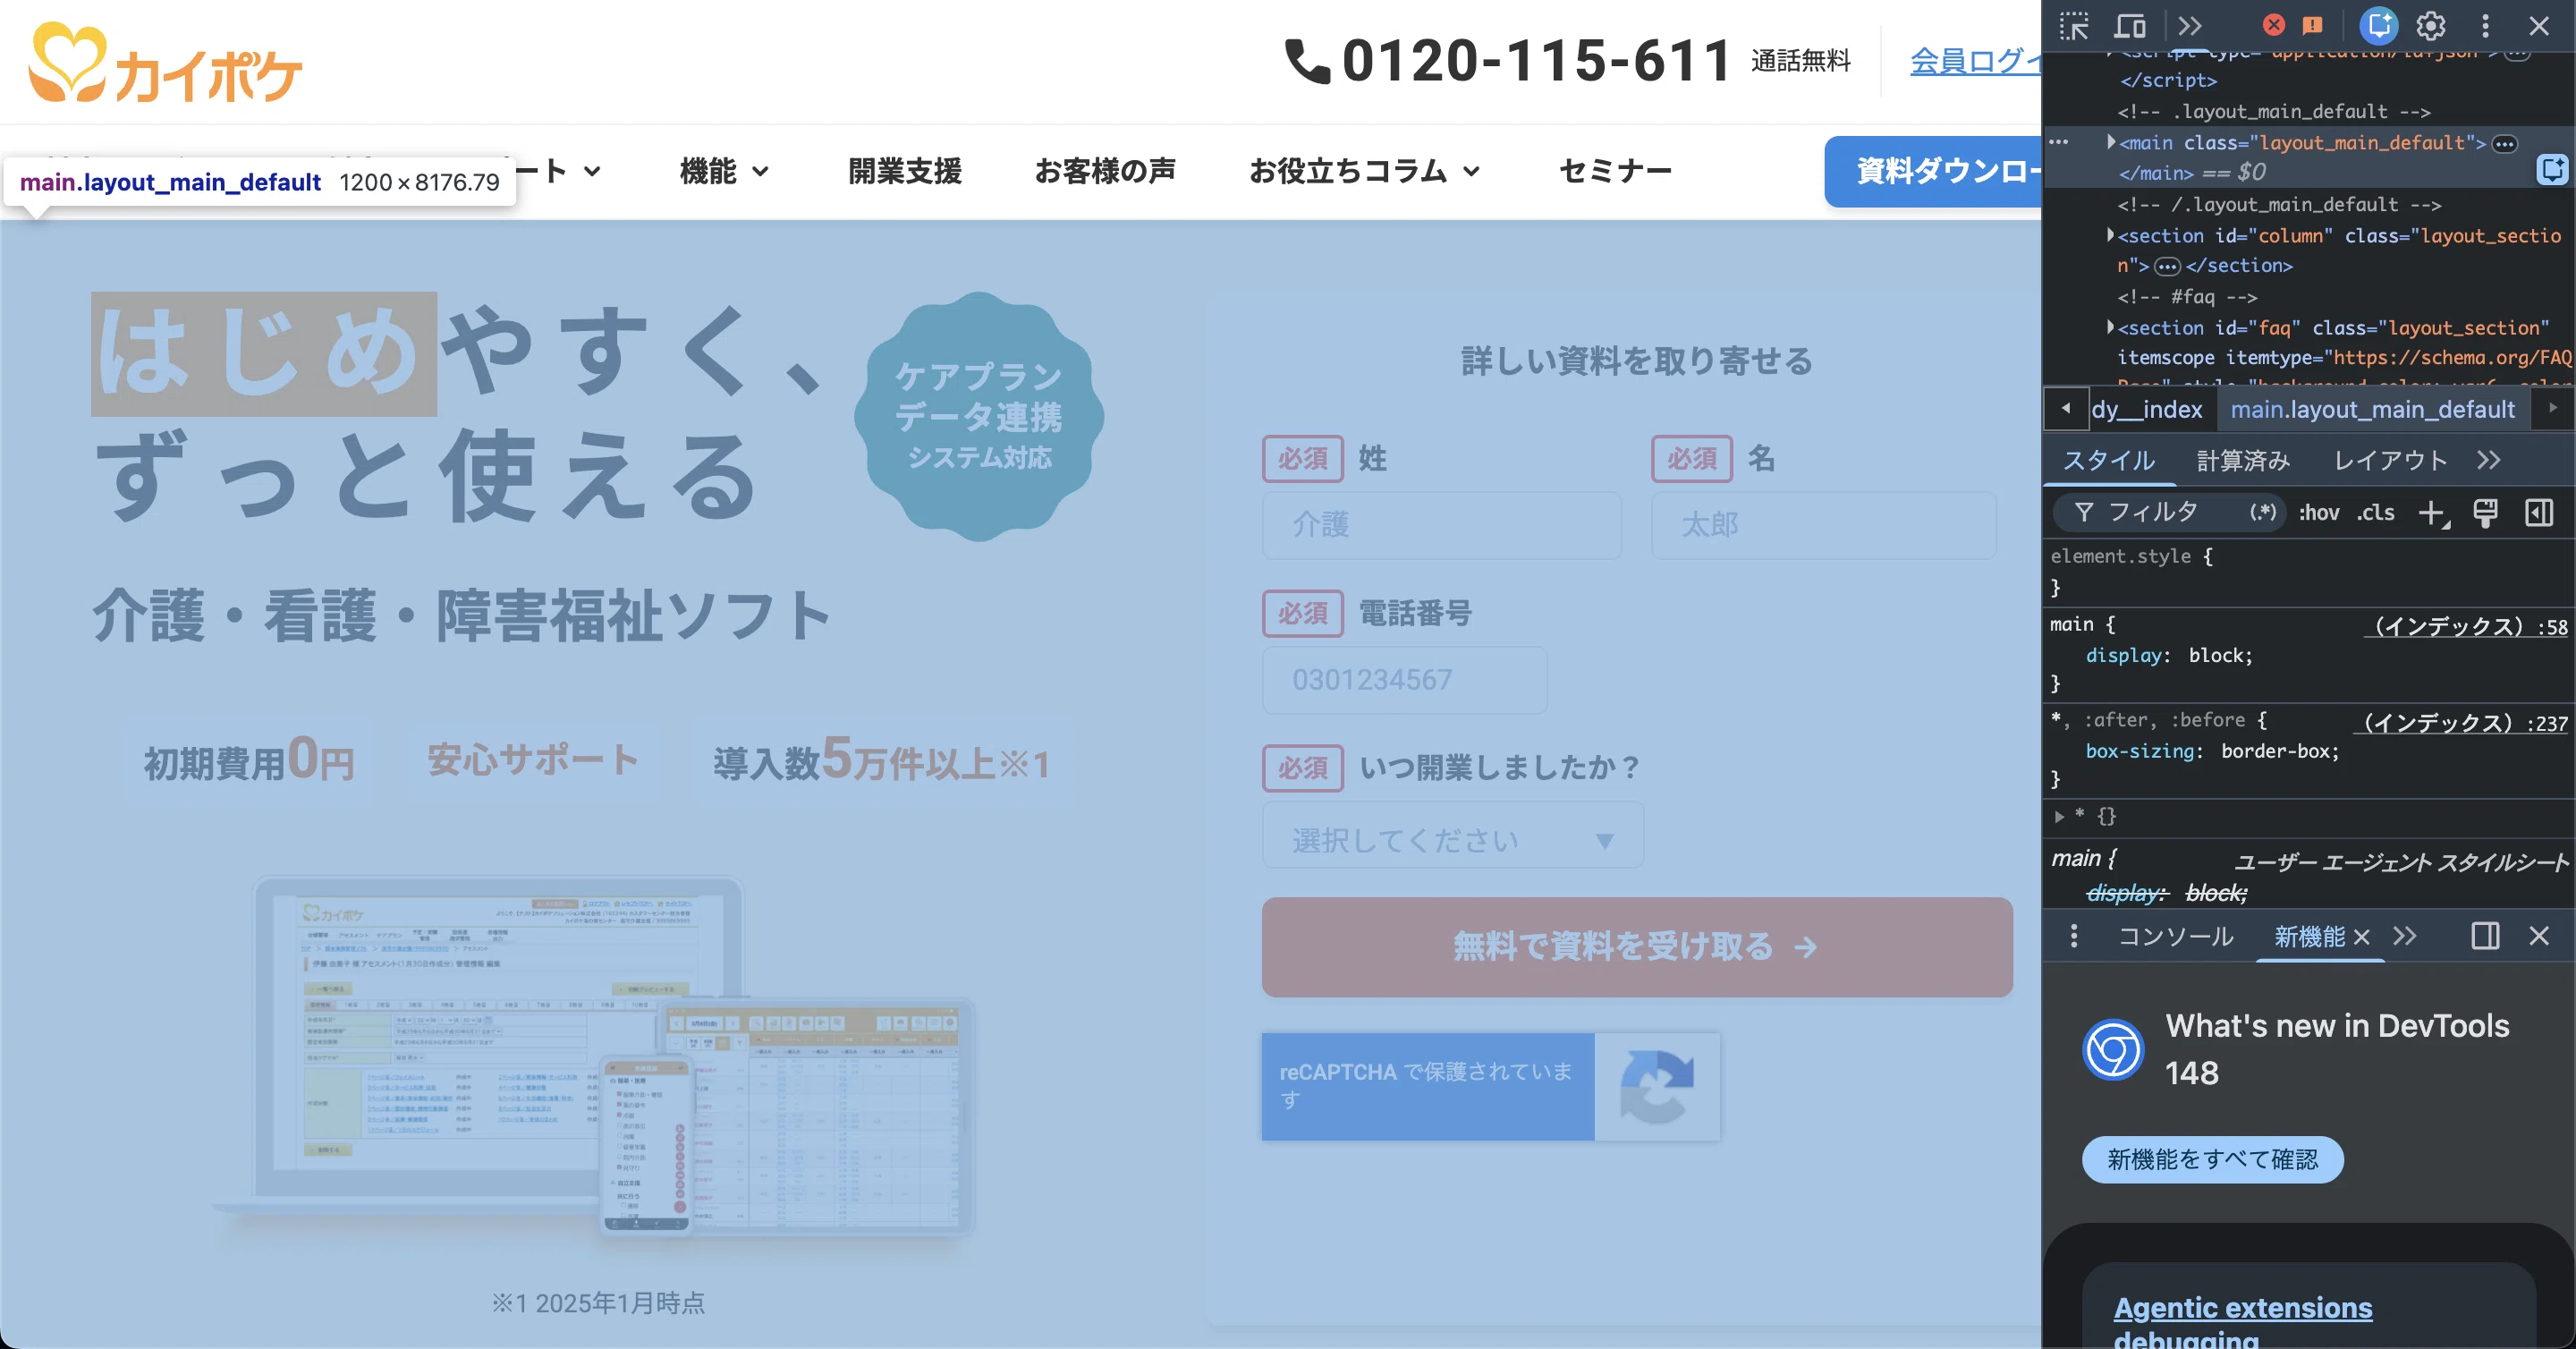
Task: Switch to the レイアウト tab
Action: coord(2390,460)
